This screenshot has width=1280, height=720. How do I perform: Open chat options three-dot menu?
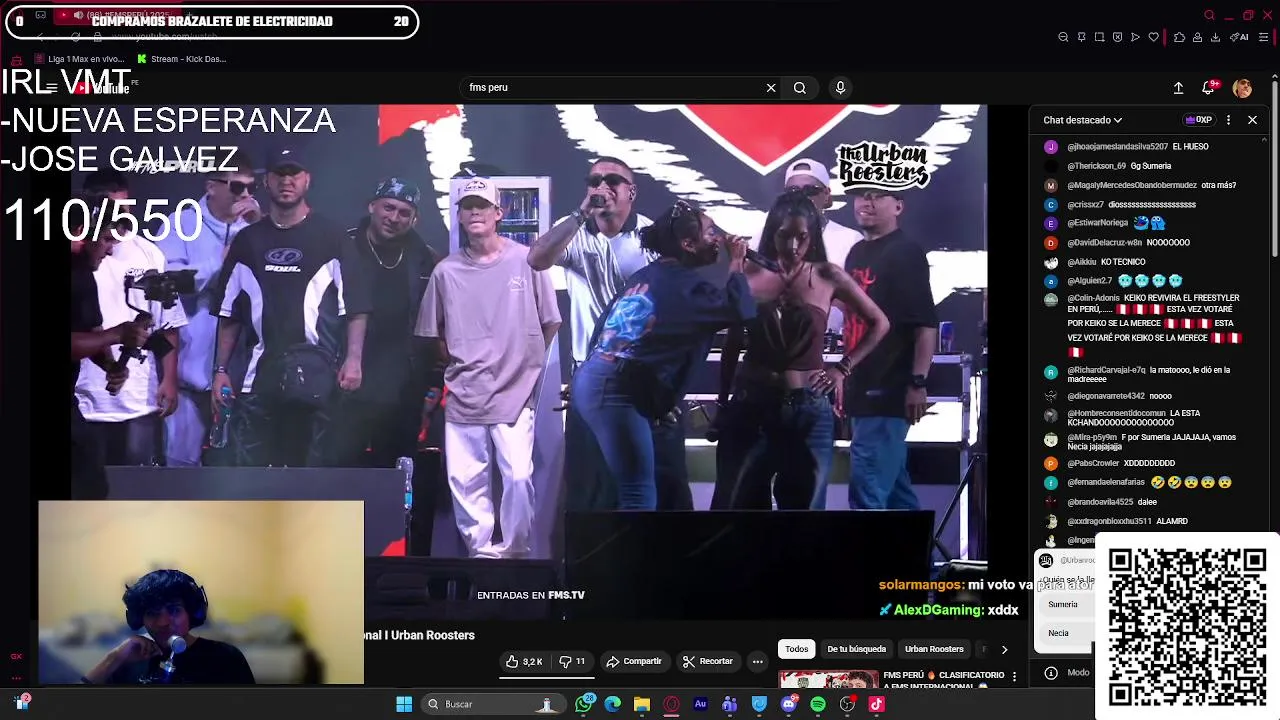pos(1229,120)
